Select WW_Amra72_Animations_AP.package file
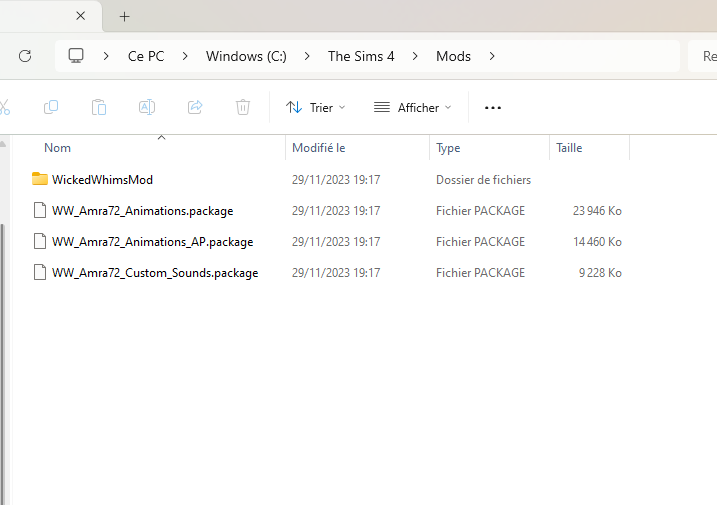Image resolution: width=717 pixels, height=505 pixels. point(153,242)
